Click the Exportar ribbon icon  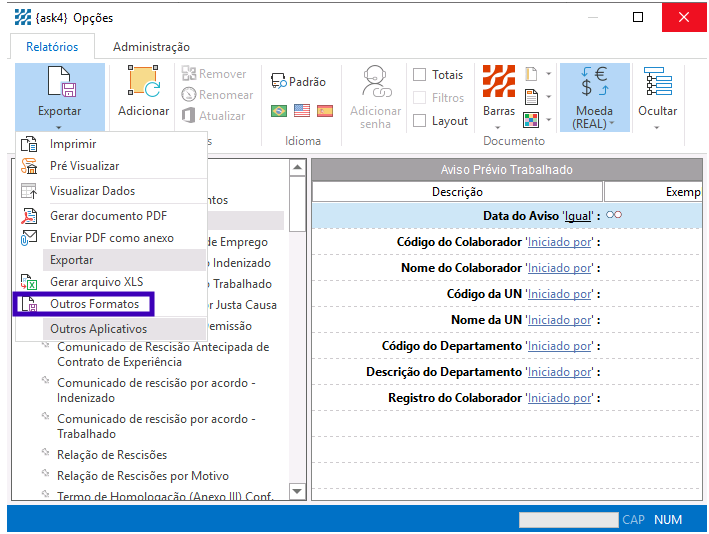coord(59,86)
